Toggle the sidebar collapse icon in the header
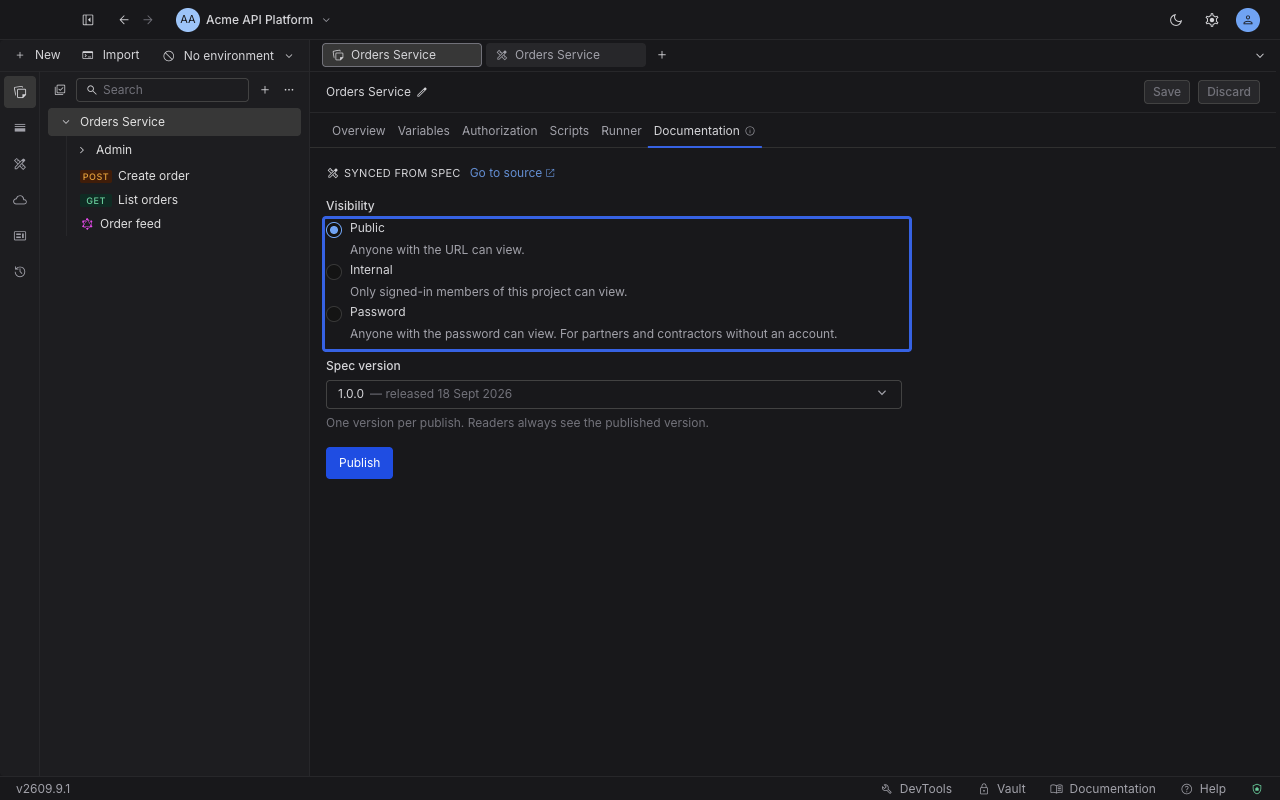 88,20
